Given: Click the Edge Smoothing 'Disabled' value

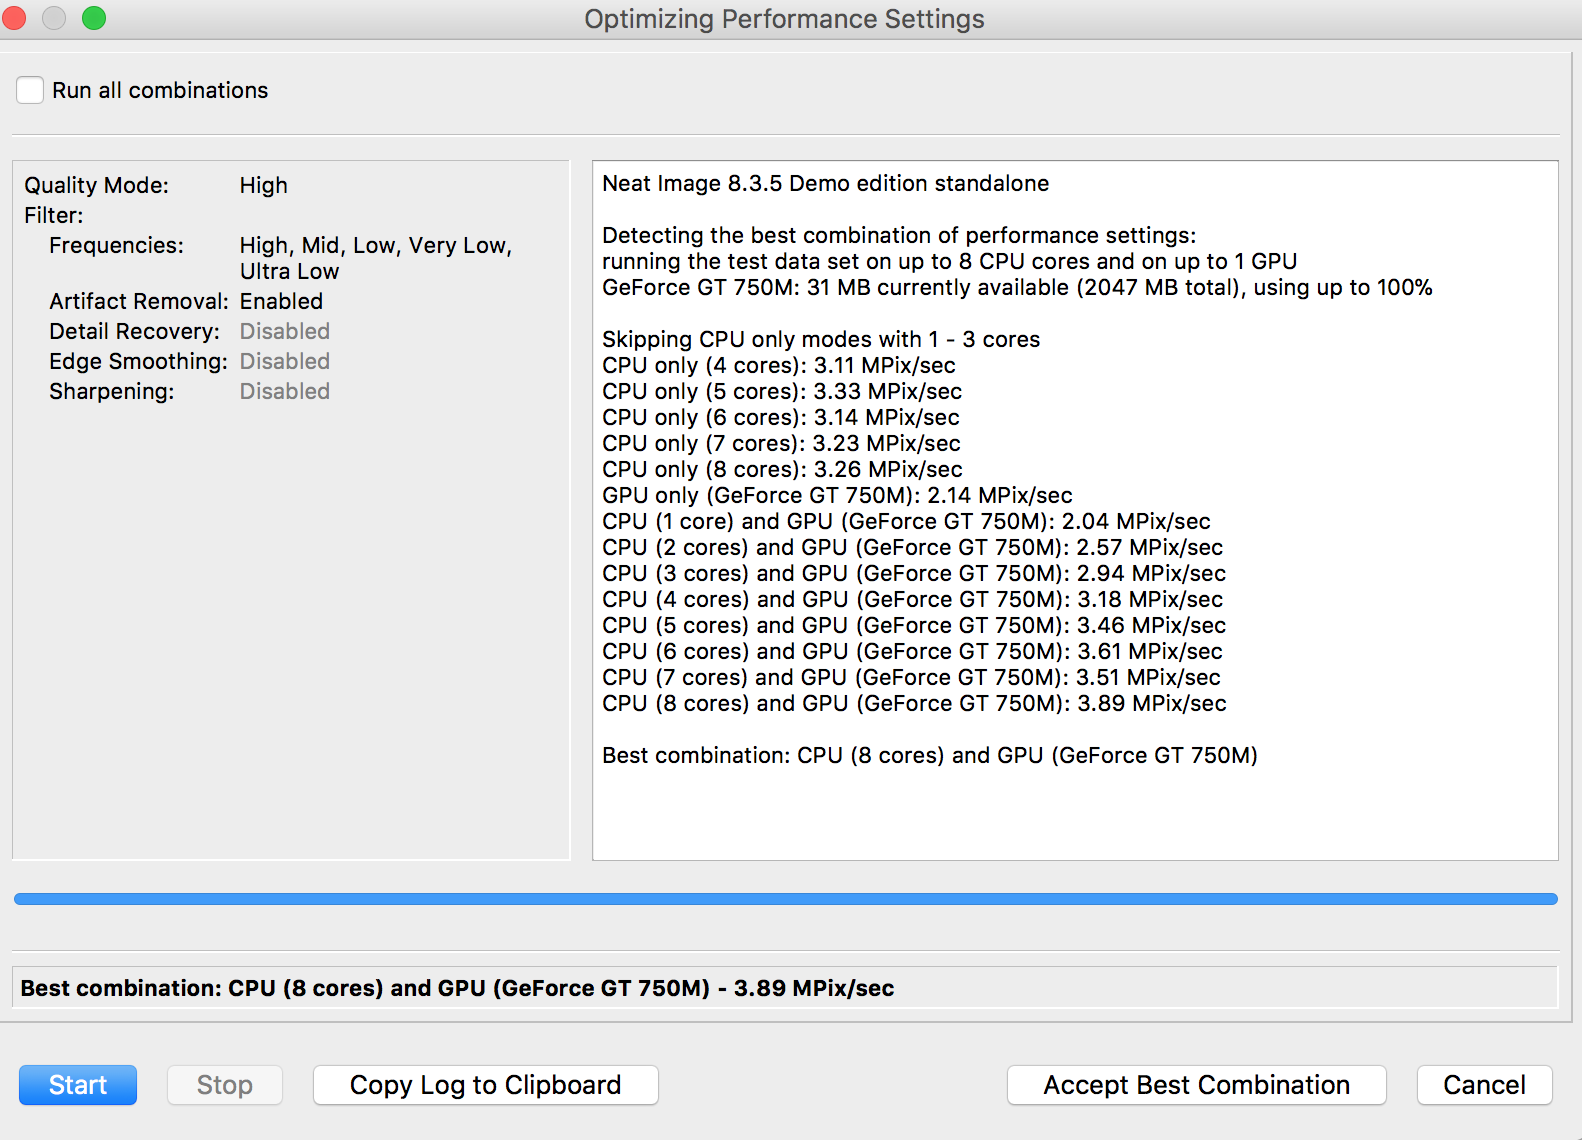Looking at the screenshot, I should 285,361.
